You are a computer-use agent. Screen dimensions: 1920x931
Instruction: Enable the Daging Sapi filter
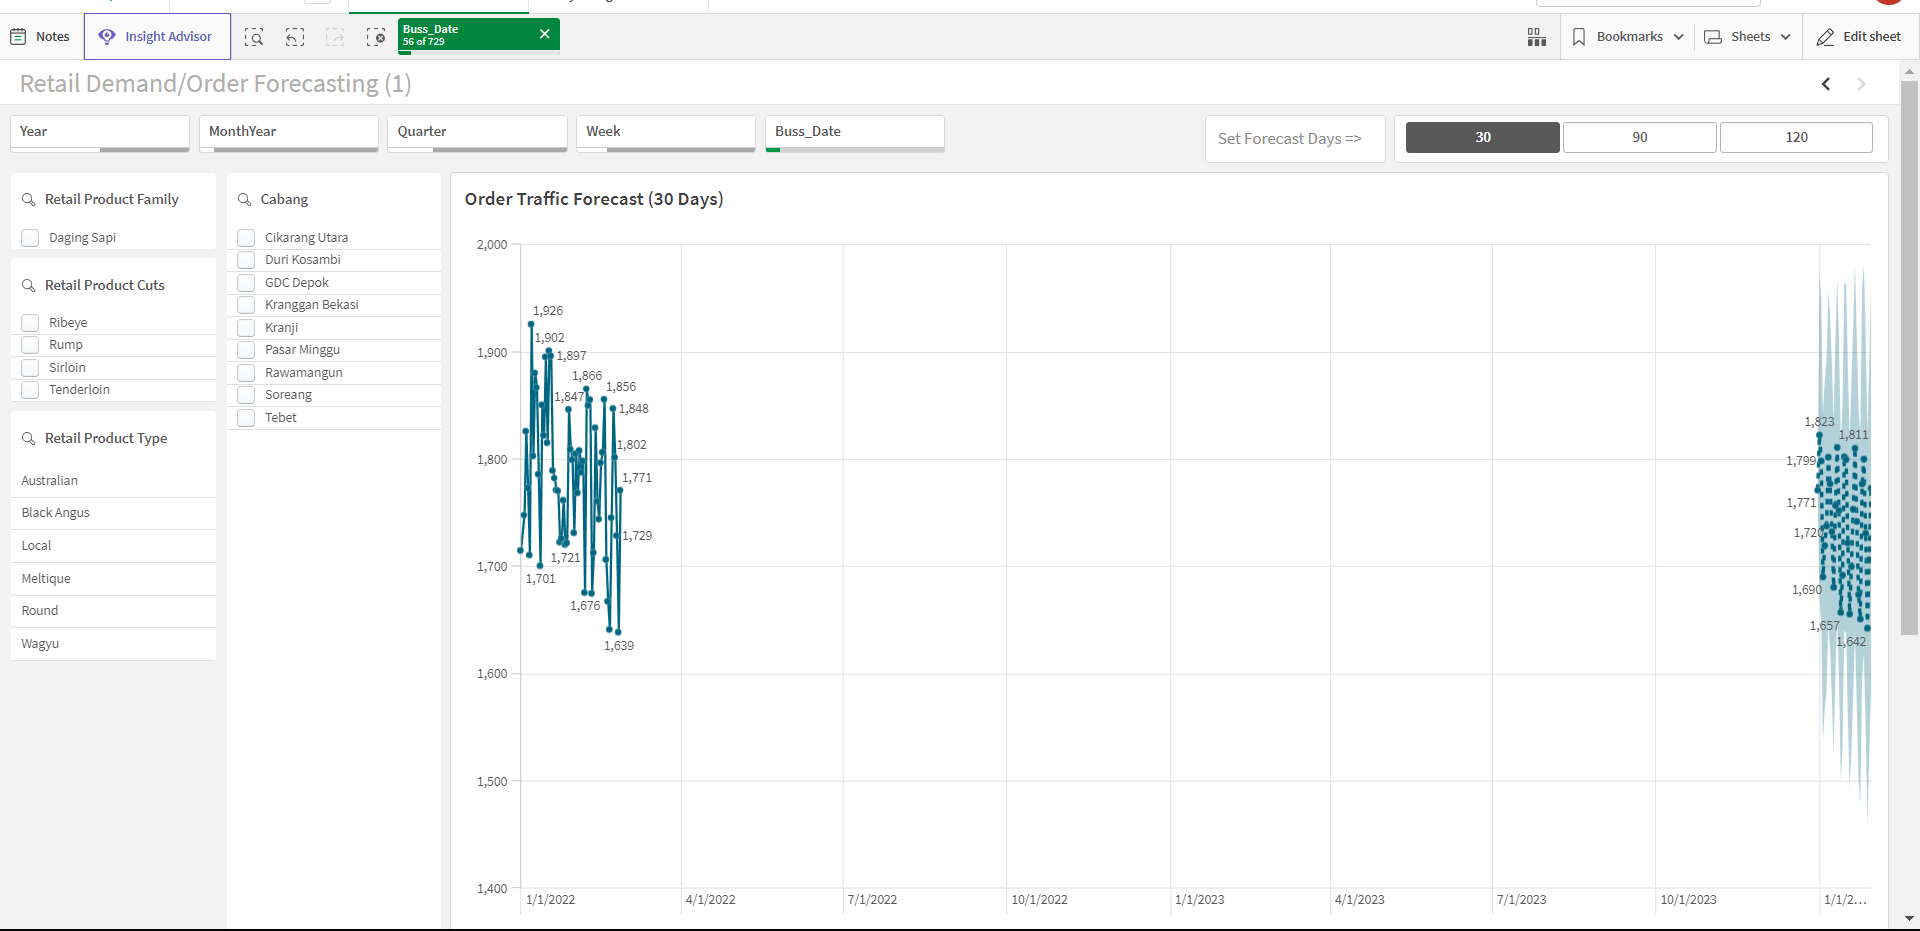(x=30, y=237)
